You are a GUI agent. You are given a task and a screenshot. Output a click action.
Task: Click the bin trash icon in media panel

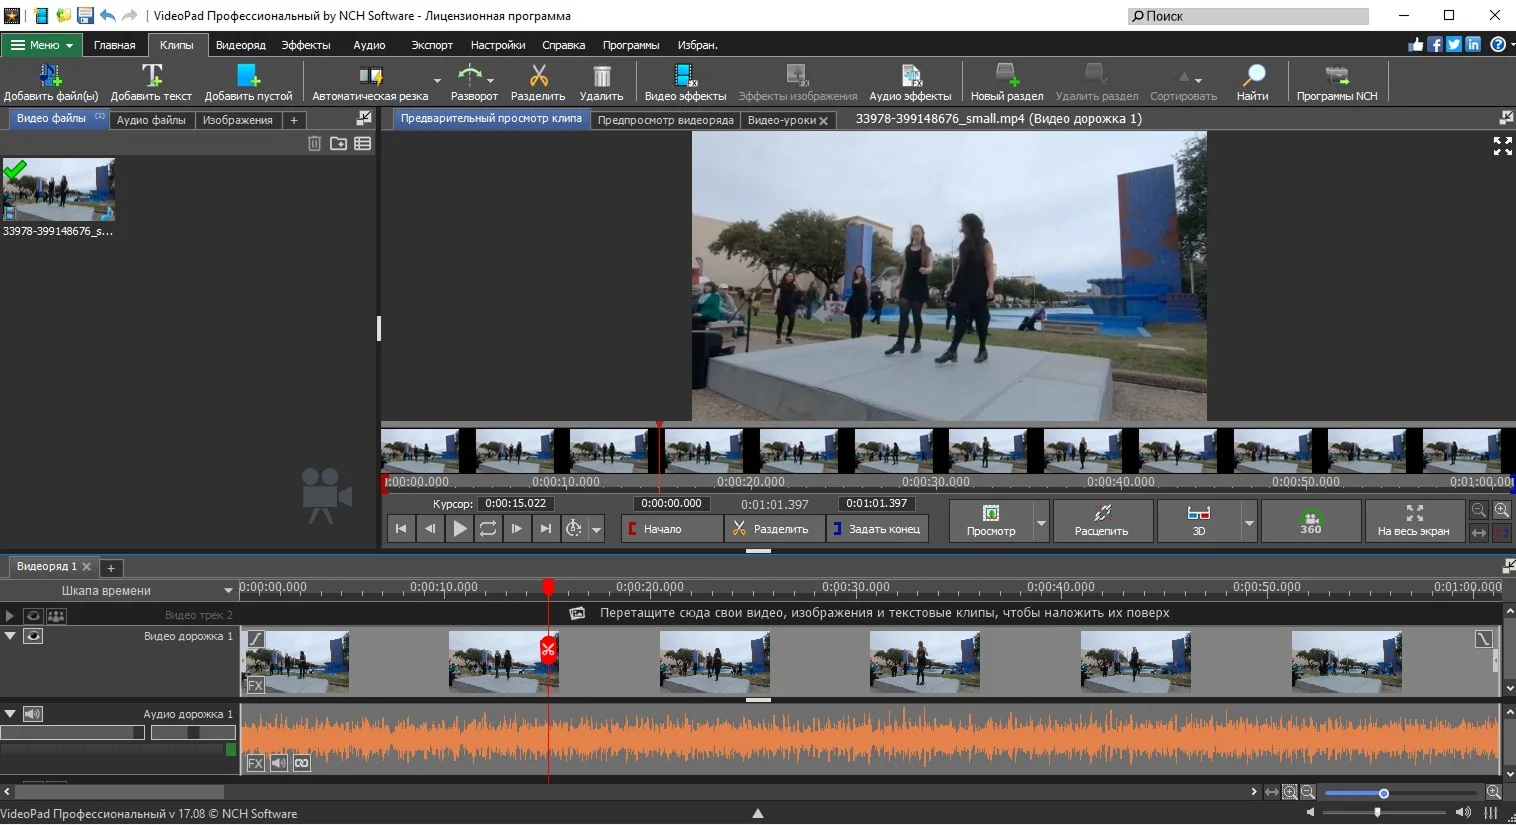click(314, 144)
